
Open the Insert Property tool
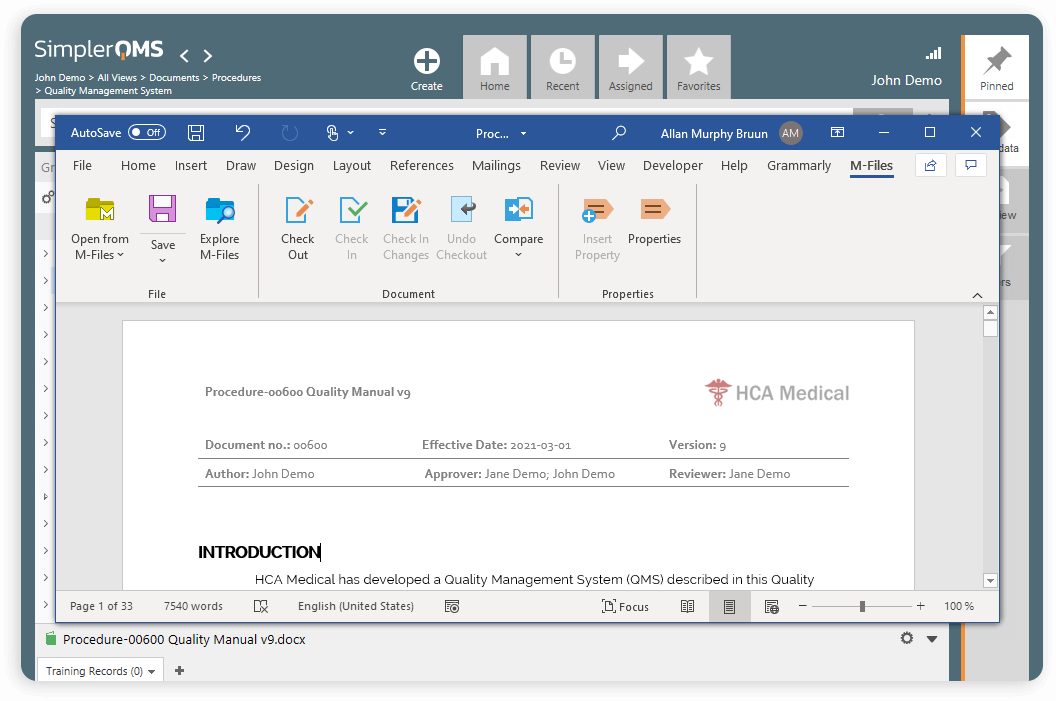(596, 228)
